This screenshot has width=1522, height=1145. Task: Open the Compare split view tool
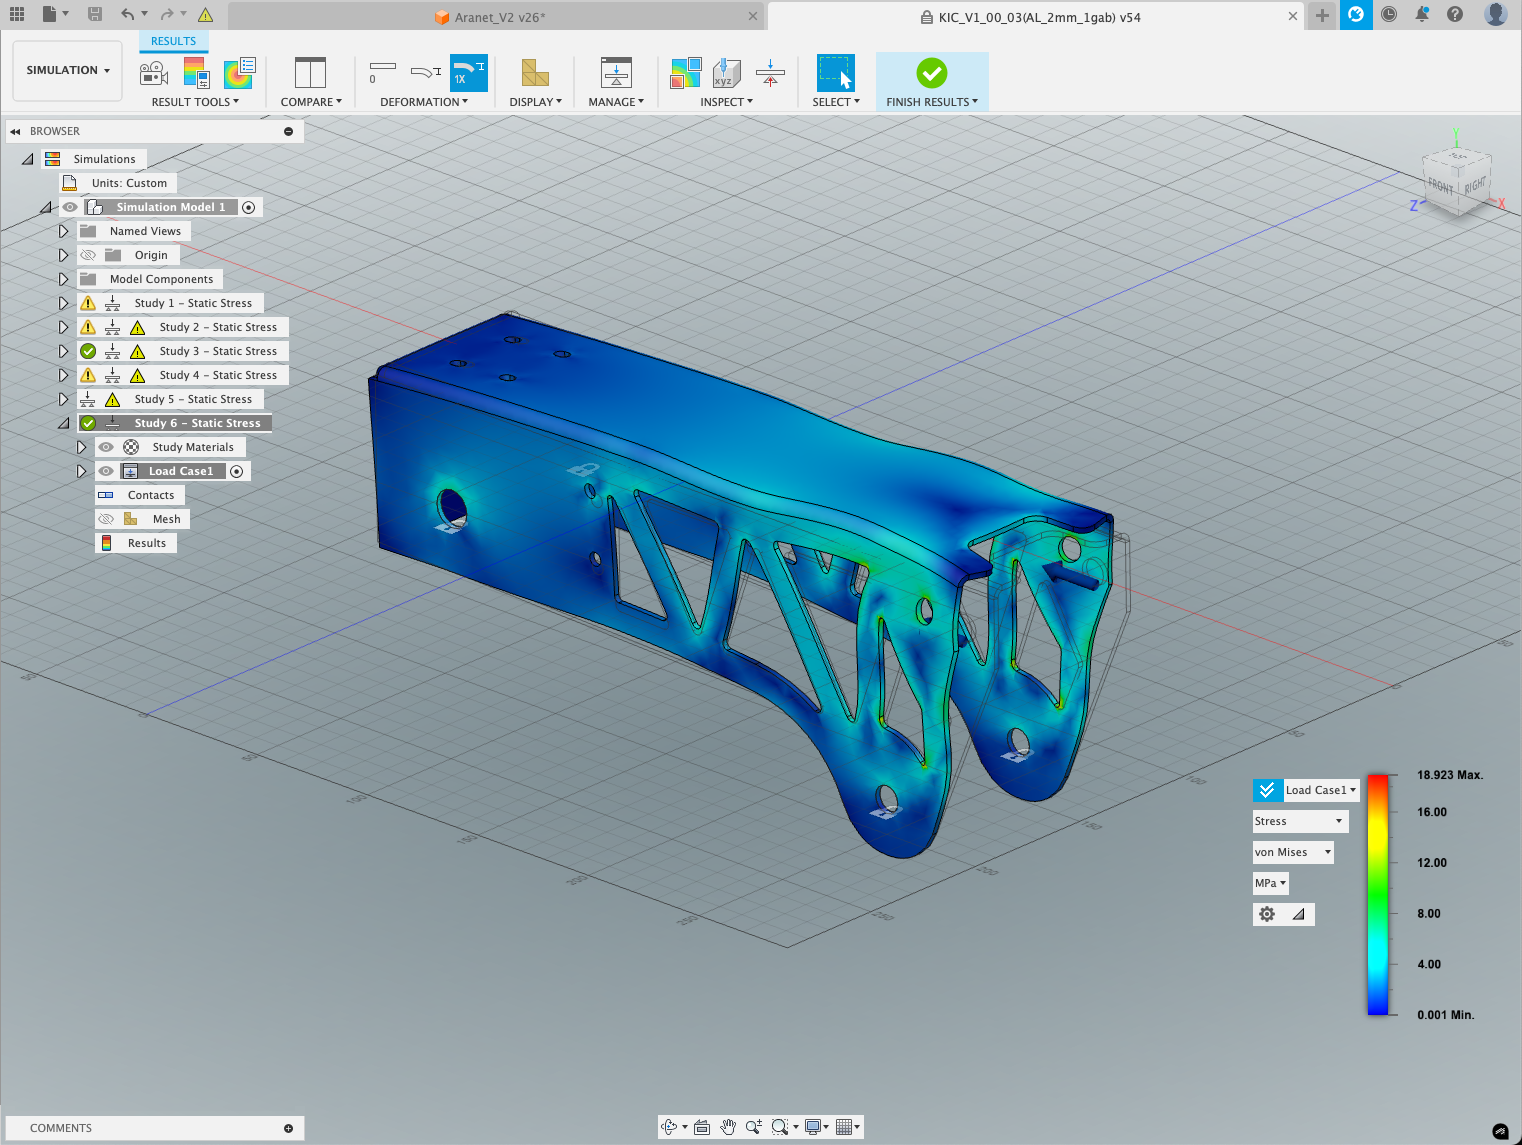pyautogui.click(x=310, y=73)
